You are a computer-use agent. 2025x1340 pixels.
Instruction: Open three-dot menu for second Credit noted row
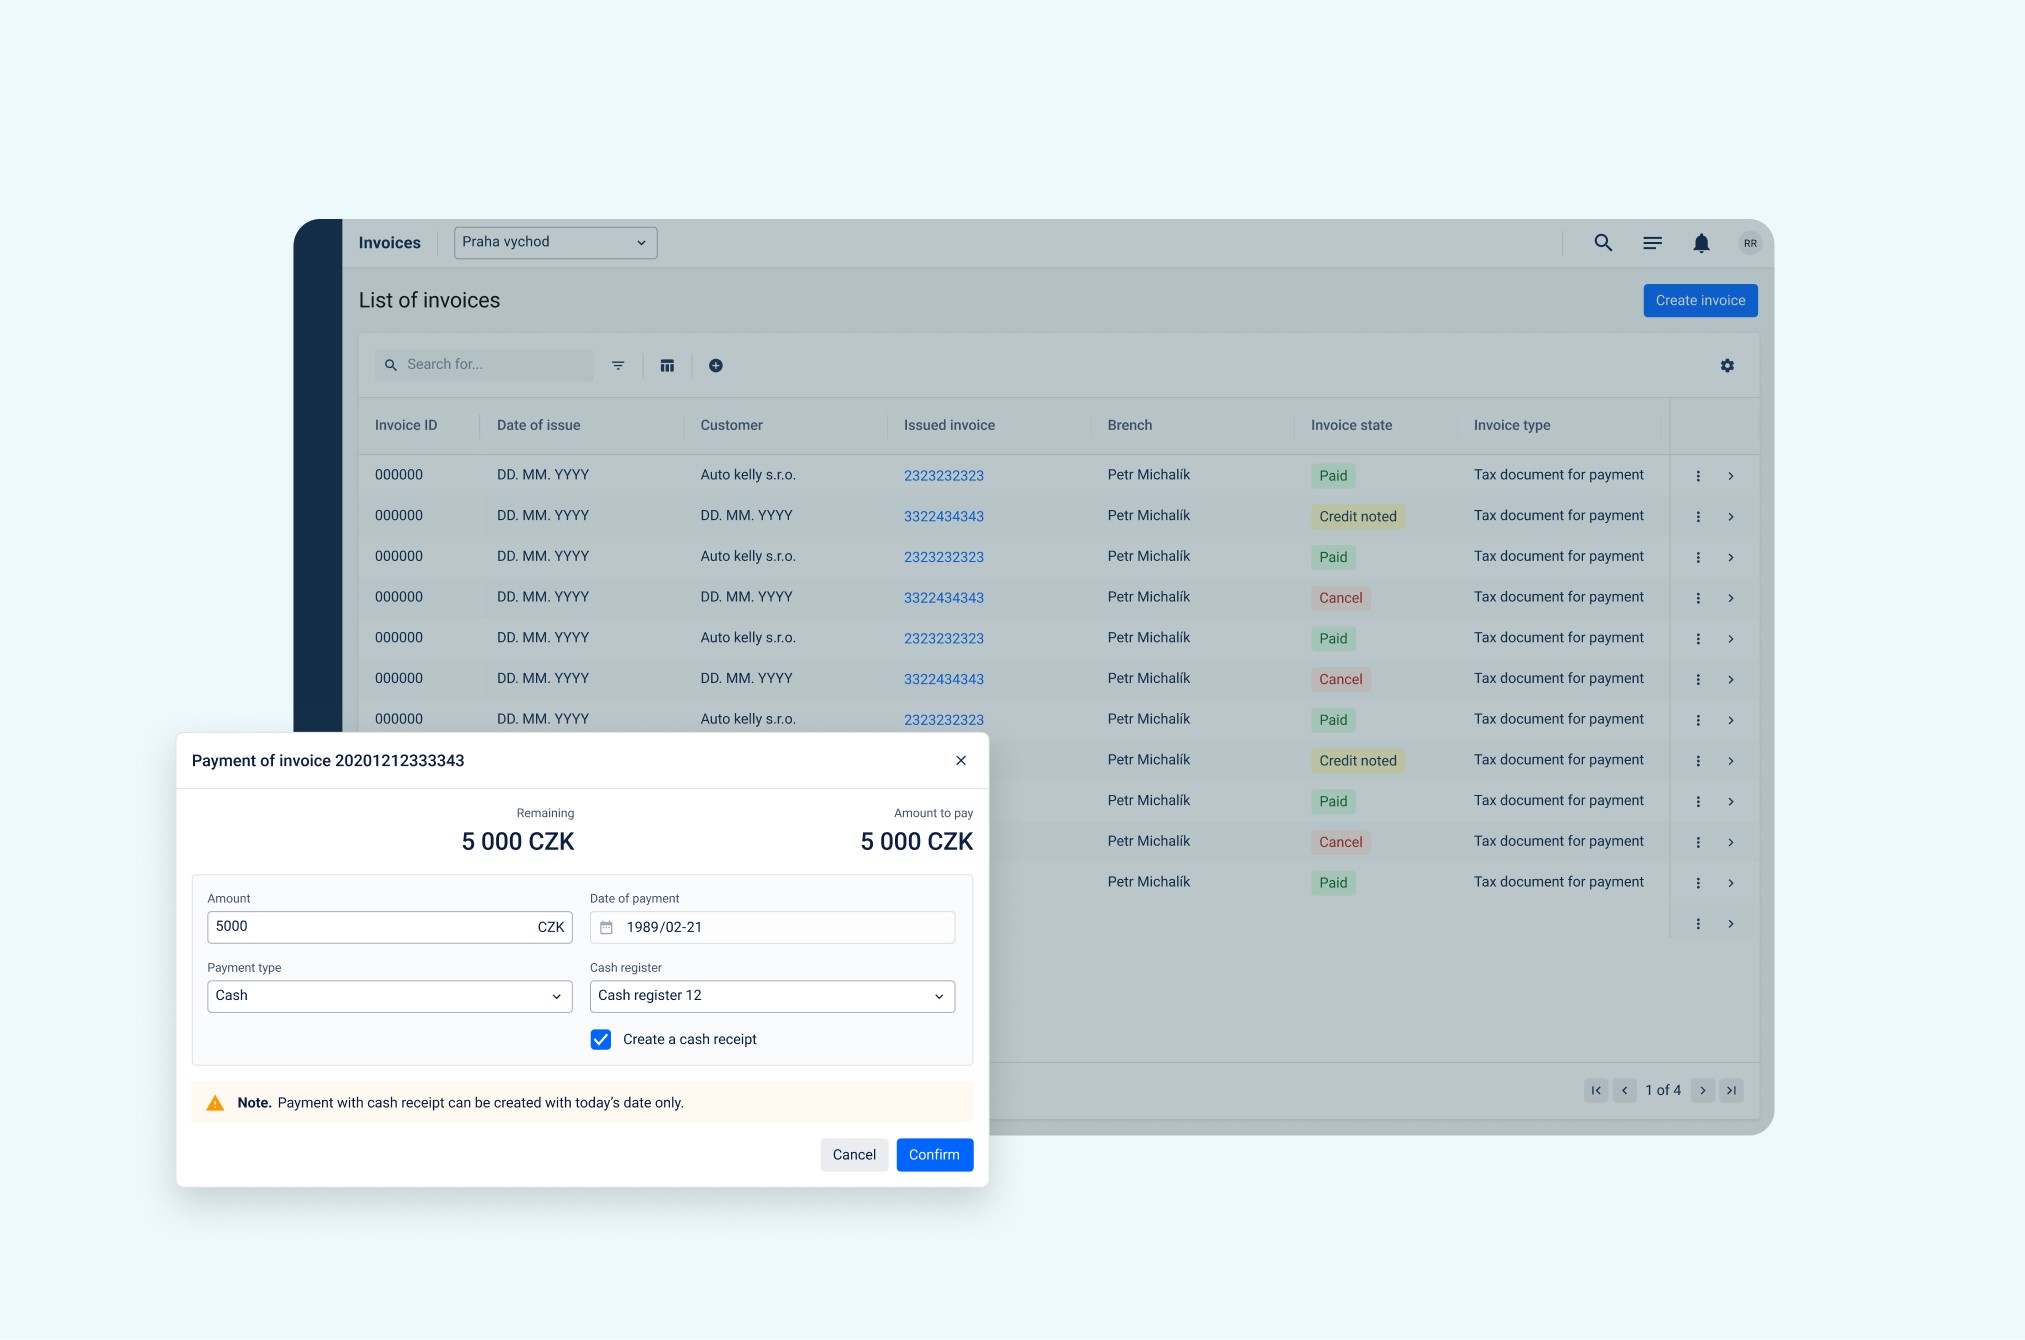pyautogui.click(x=1698, y=761)
